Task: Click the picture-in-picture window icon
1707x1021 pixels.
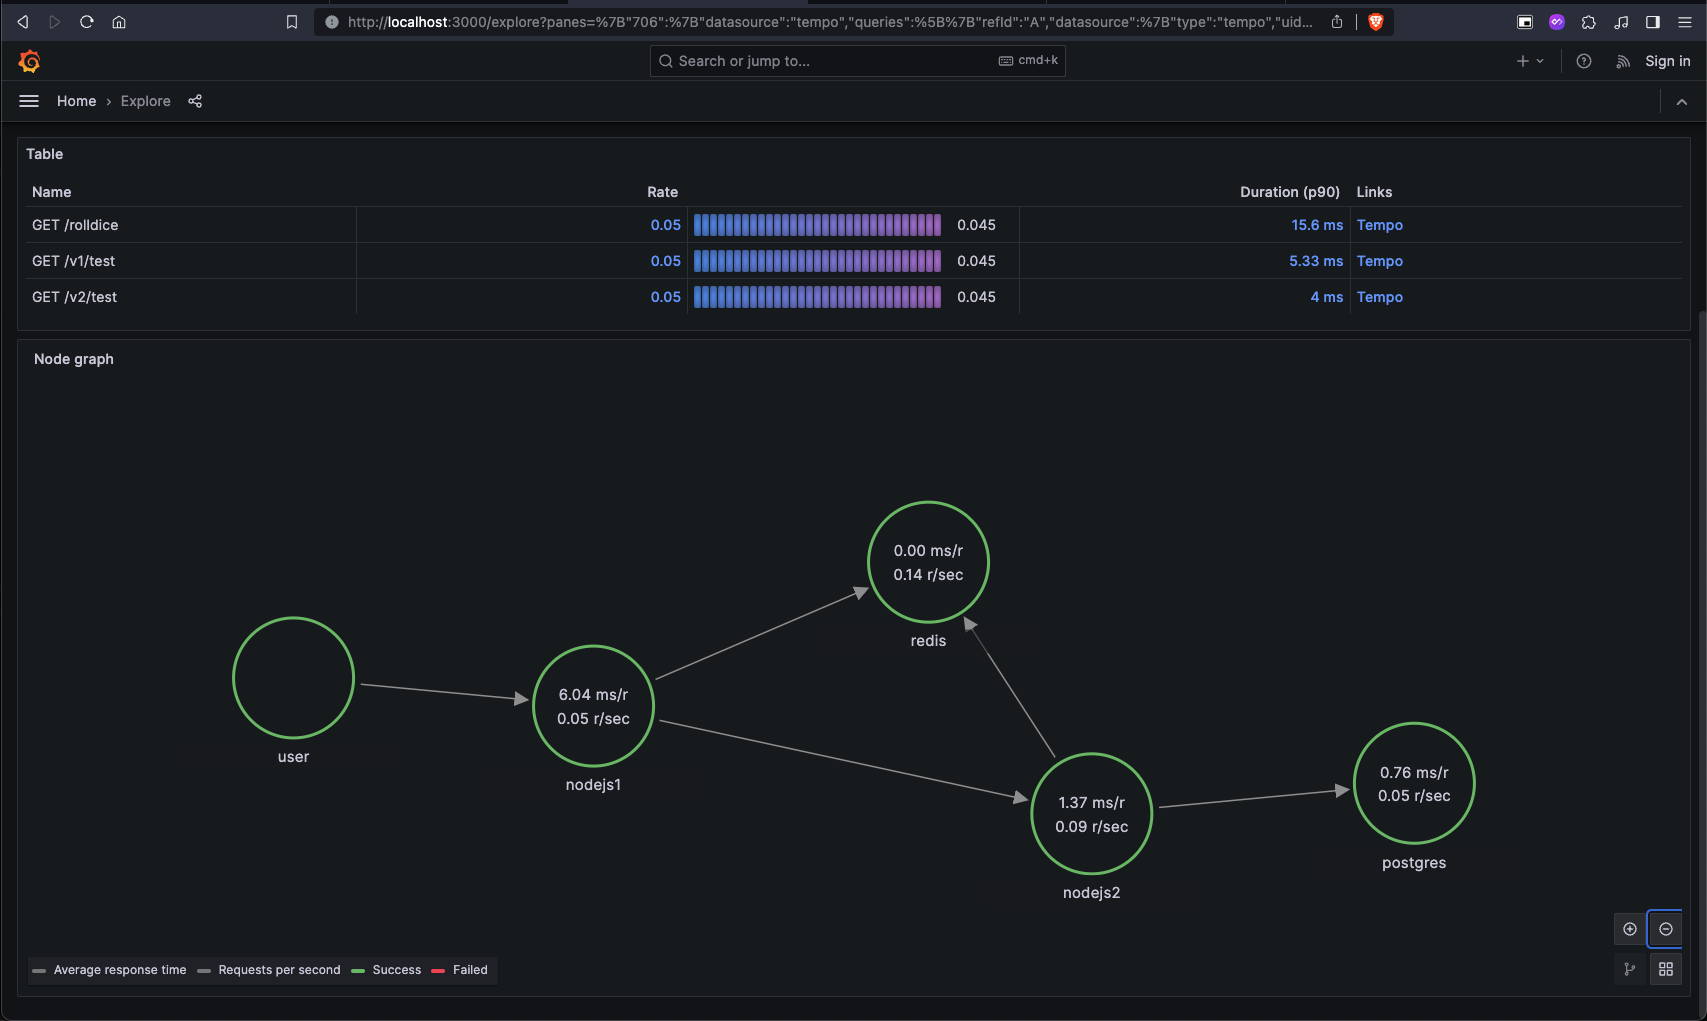Action: [x=1525, y=21]
